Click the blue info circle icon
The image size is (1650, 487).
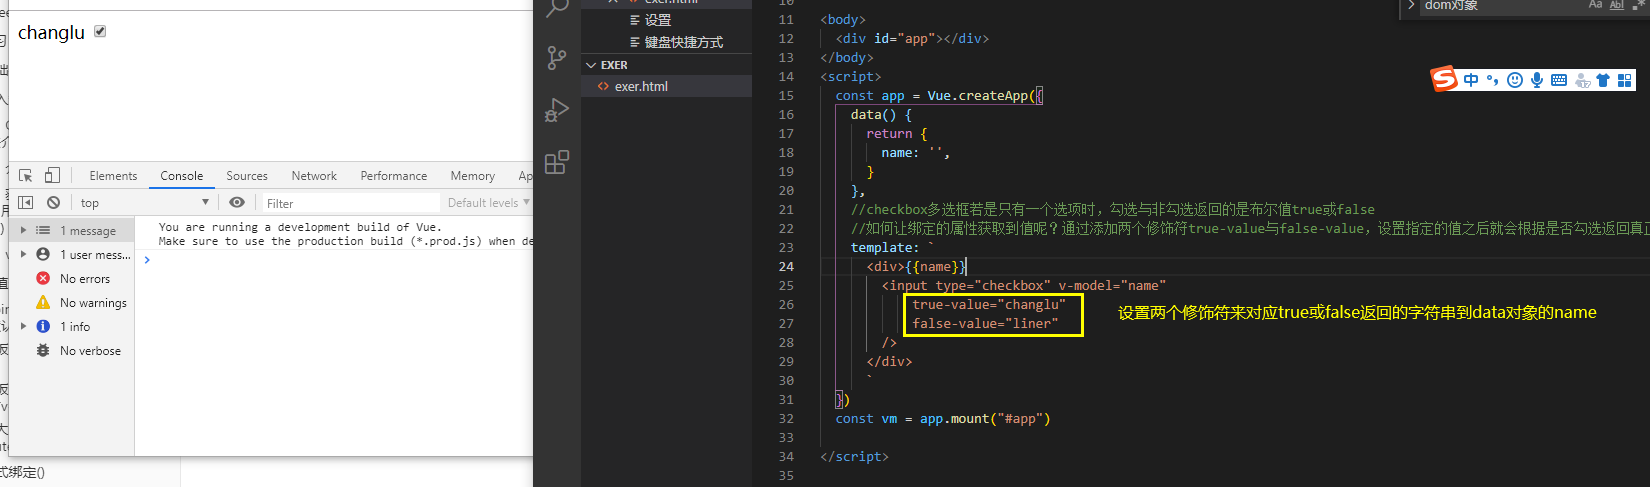(43, 326)
